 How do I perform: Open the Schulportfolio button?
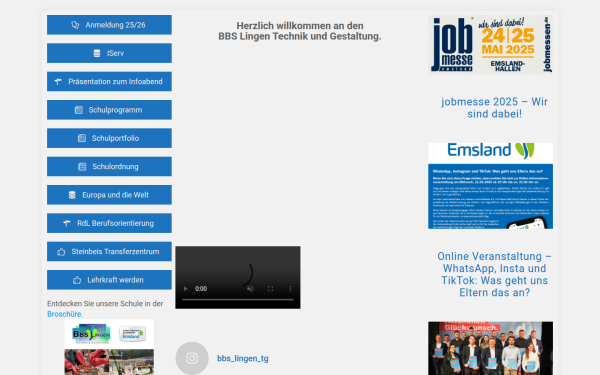coord(109,138)
